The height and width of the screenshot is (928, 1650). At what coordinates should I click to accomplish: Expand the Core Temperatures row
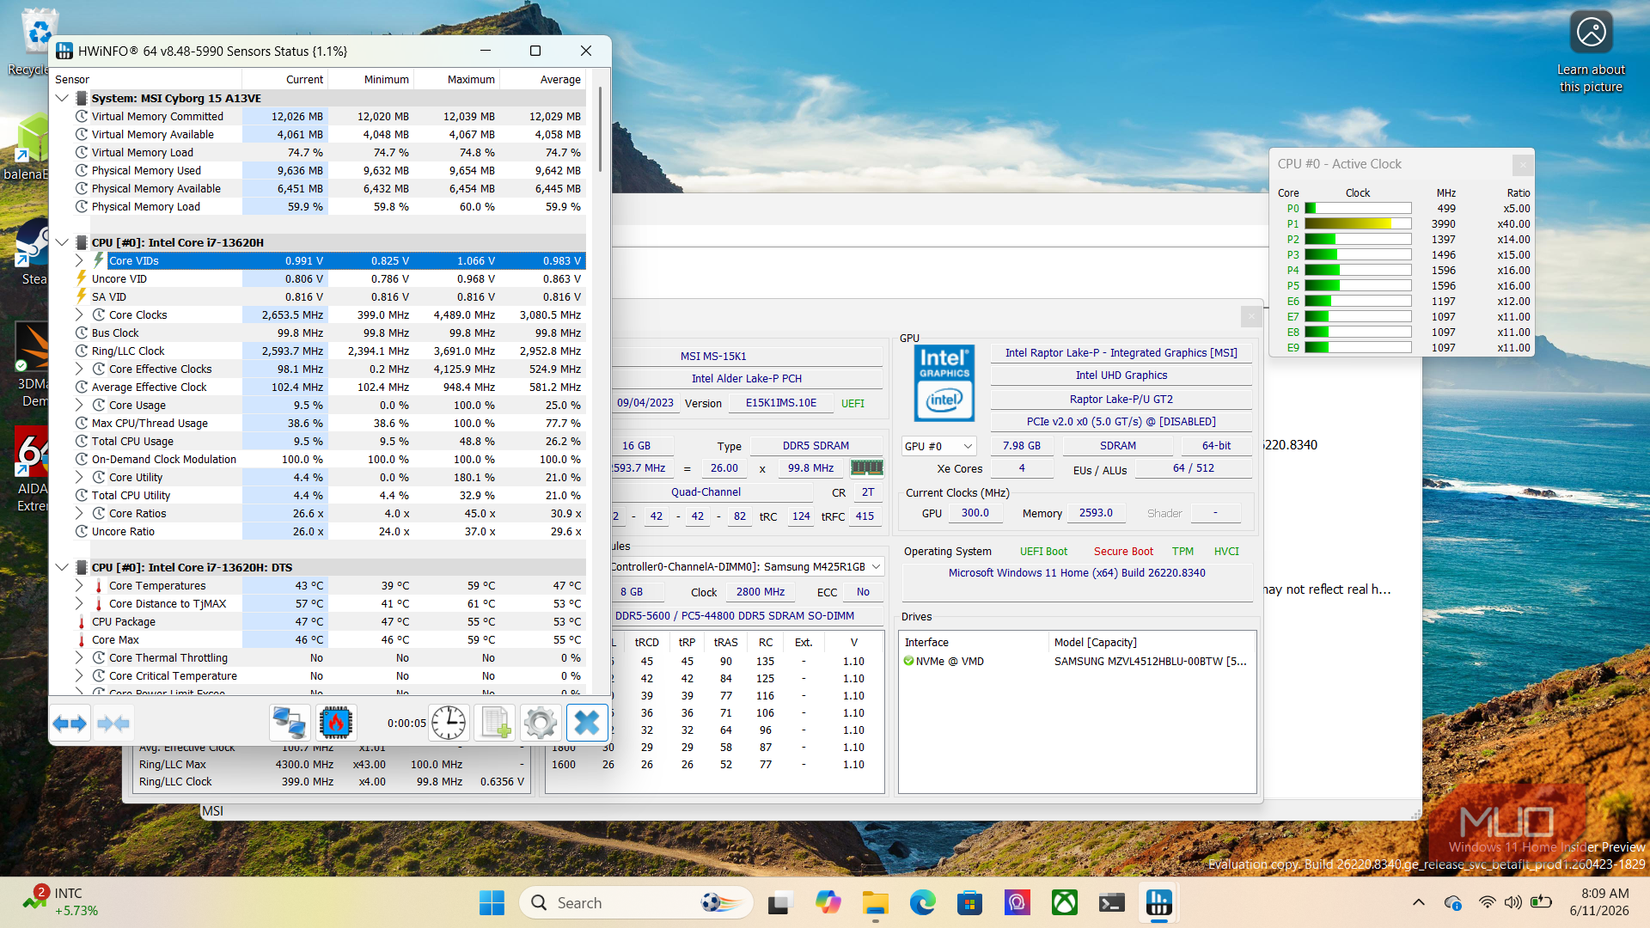(80, 586)
